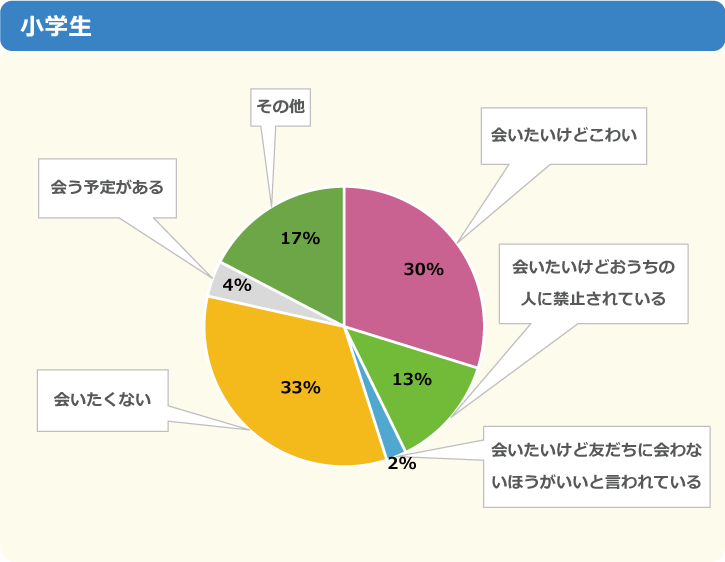Click the 13% data label
Image resolution: width=725 pixels, height=562 pixels.
[x=412, y=380]
